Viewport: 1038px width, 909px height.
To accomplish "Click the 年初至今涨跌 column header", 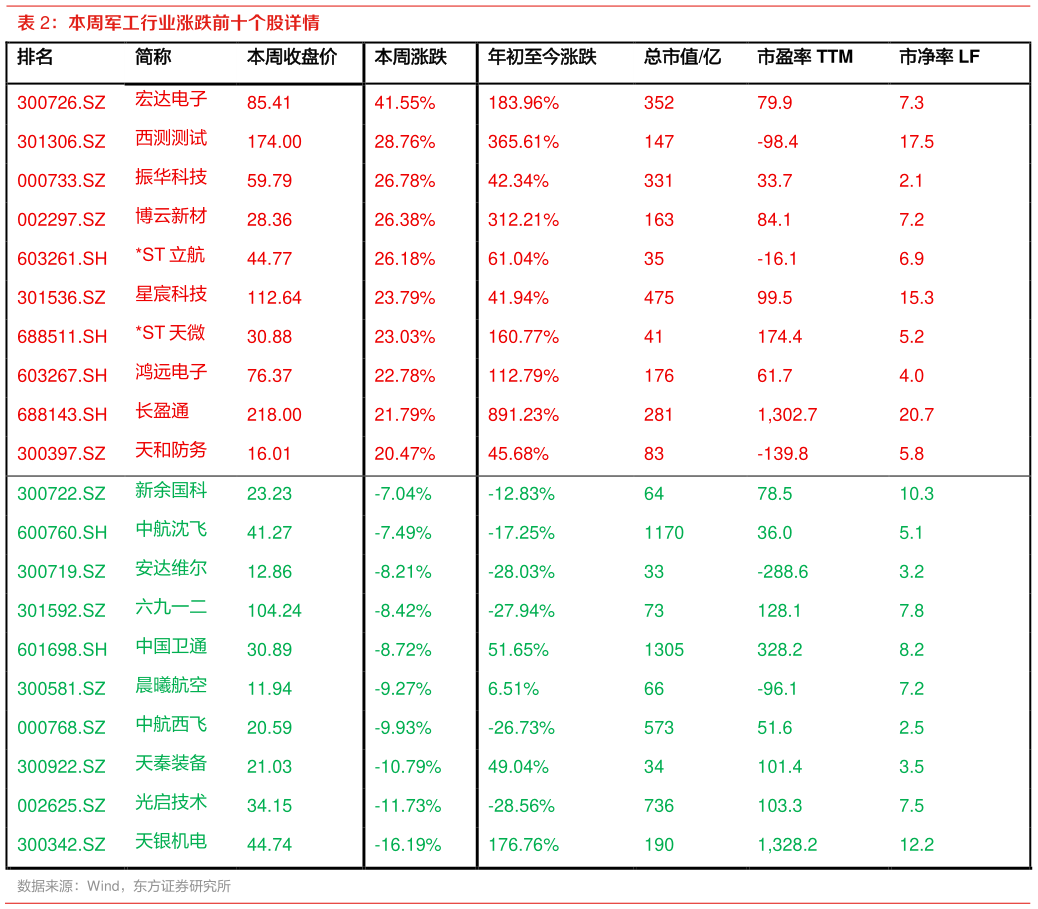I will 542,58.
